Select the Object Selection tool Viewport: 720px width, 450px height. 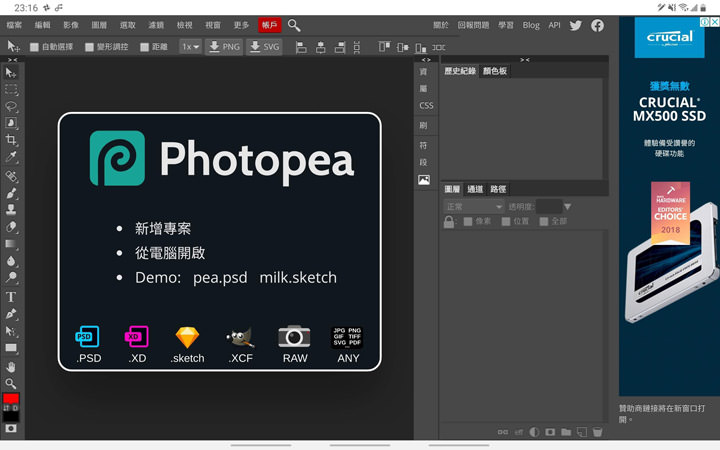pos(11,123)
